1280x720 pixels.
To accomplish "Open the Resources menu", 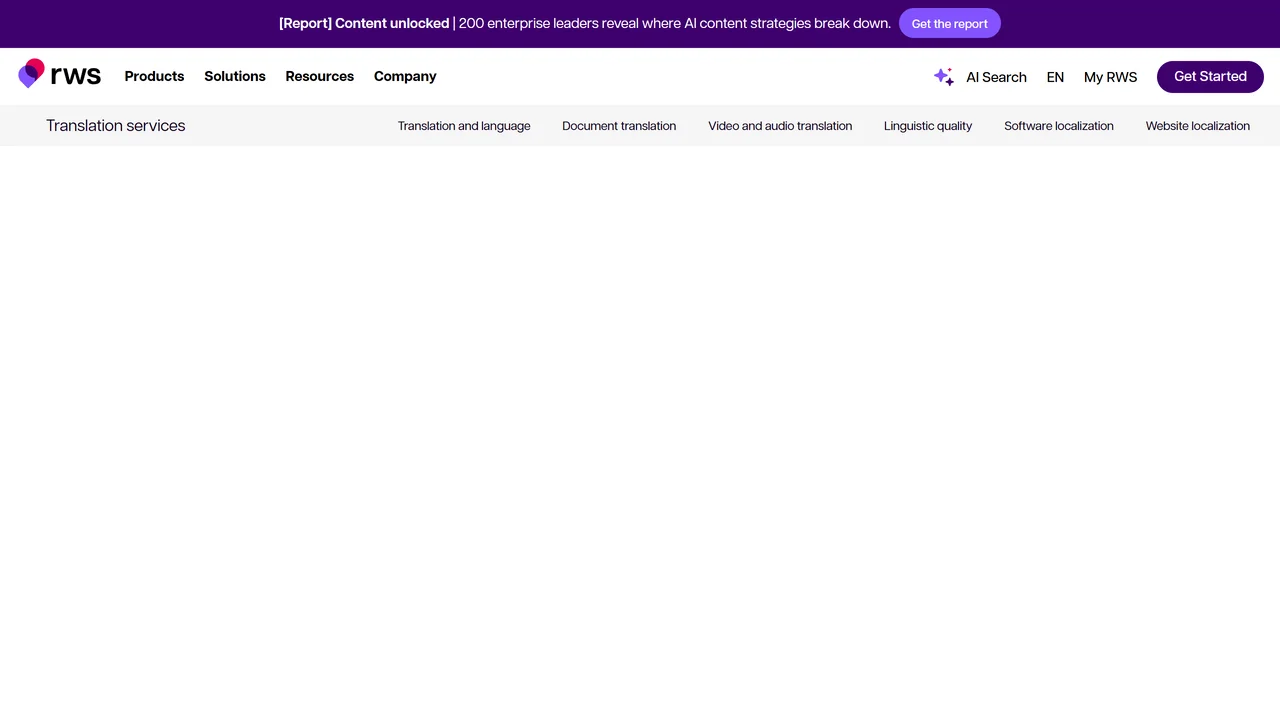I will 320,76.
